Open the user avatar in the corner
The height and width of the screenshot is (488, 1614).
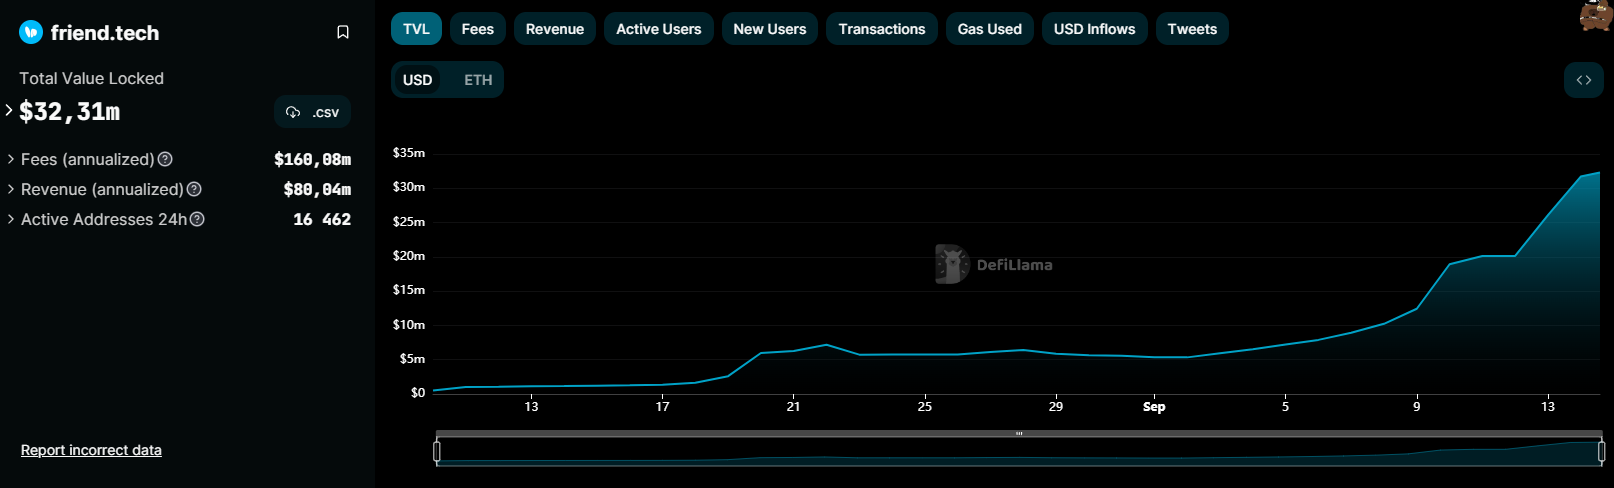click(1596, 15)
